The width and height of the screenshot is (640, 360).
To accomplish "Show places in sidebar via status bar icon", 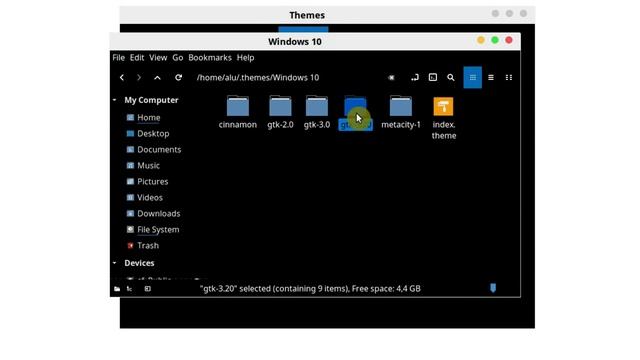I will coord(117,289).
